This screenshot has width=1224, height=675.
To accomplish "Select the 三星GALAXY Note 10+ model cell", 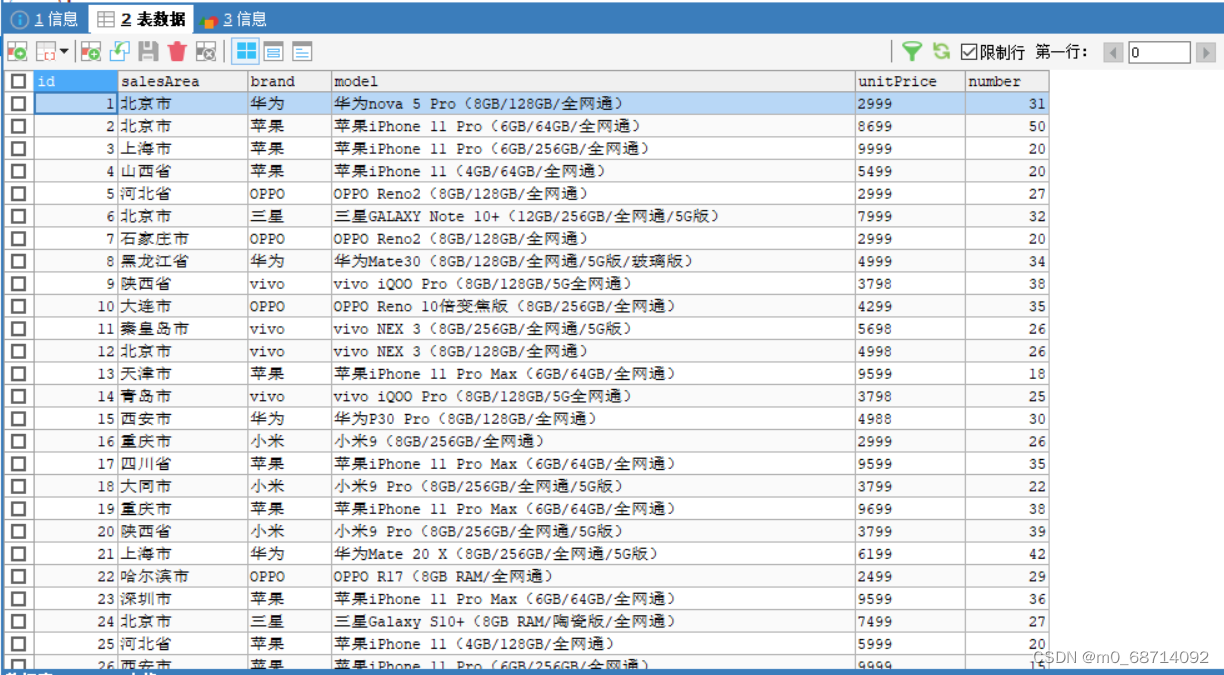I will click(x=593, y=216).
